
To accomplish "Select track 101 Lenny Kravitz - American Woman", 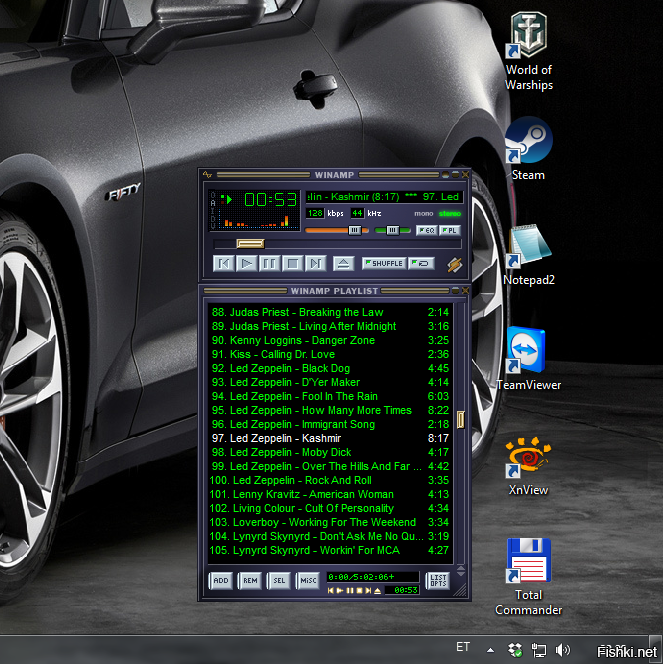I will [330, 494].
